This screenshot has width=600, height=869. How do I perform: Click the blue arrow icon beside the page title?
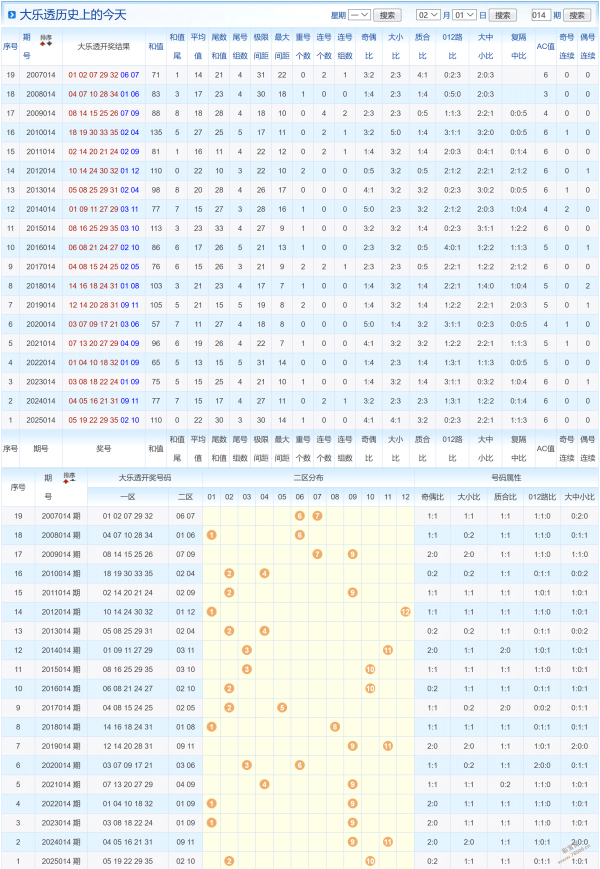coord(11,15)
